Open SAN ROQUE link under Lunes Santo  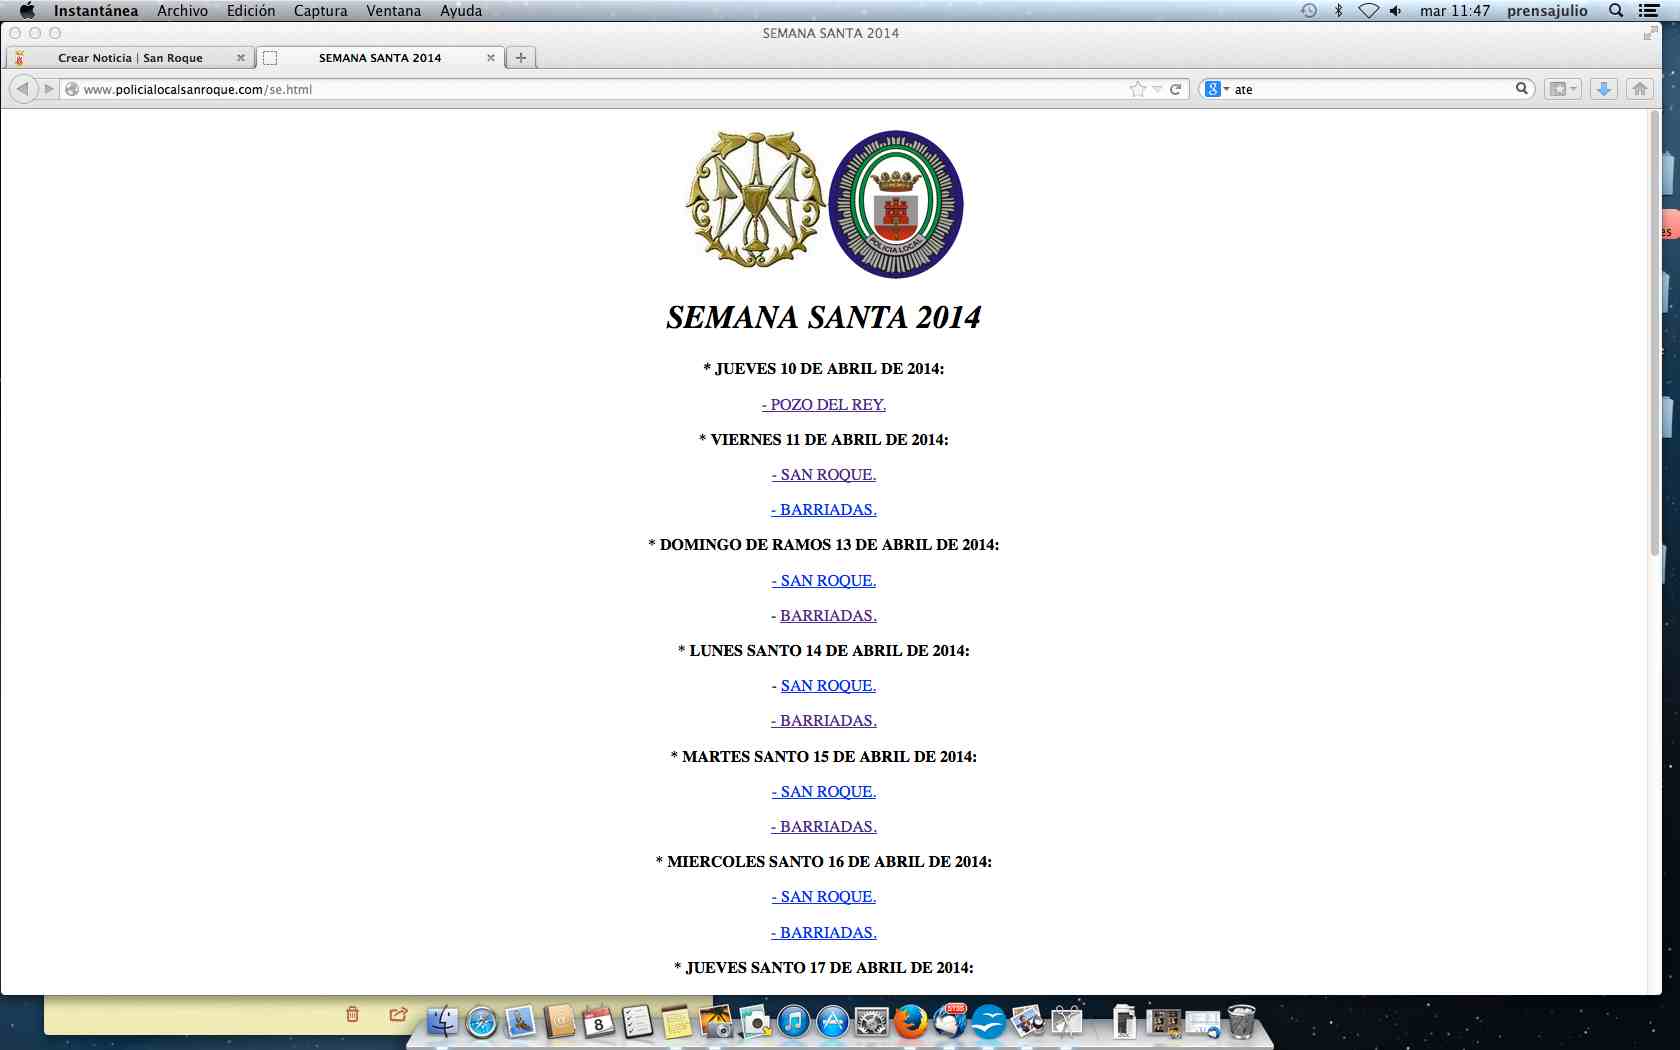pos(828,685)
